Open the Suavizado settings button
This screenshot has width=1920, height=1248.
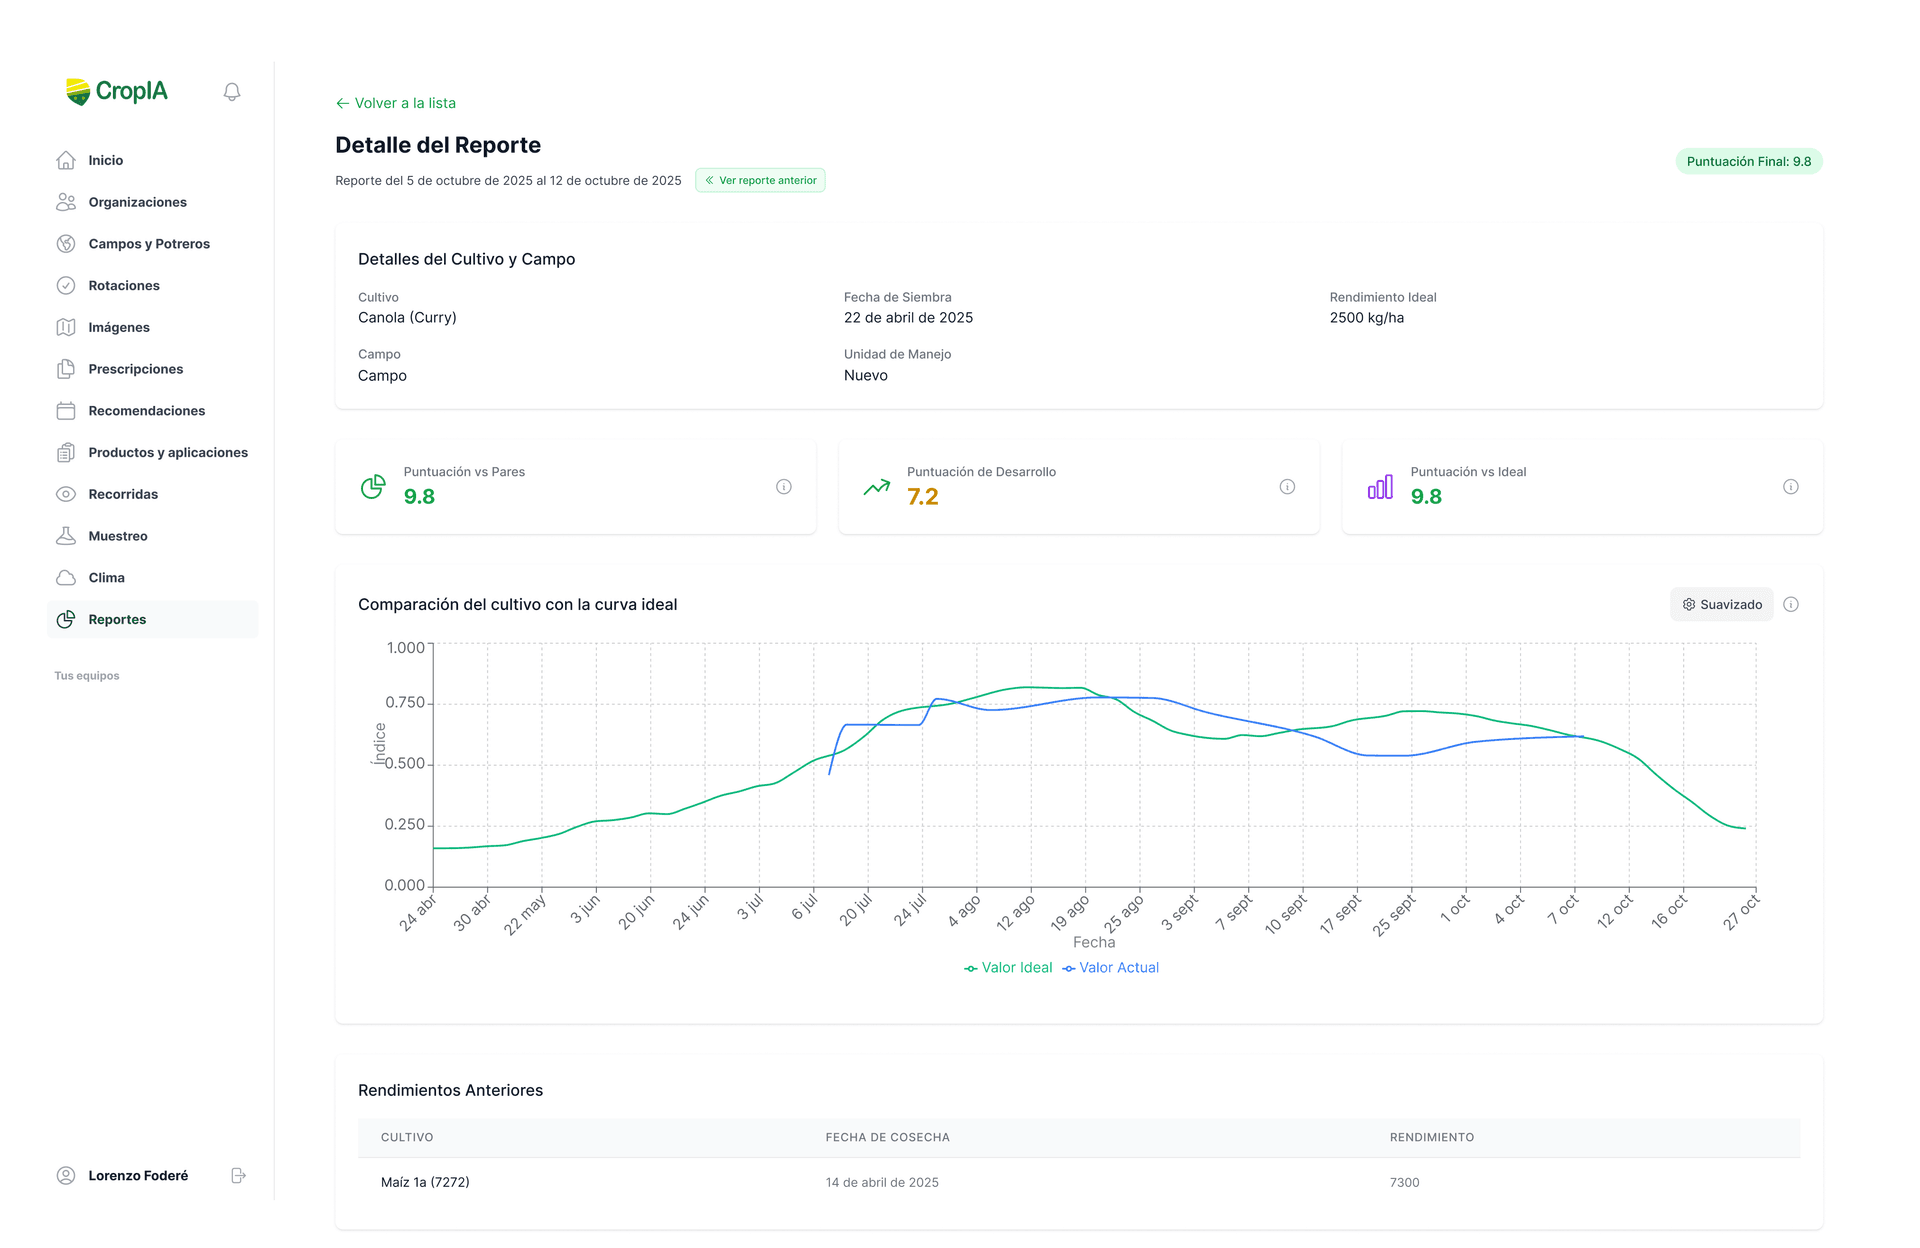tap(1721, 604)
